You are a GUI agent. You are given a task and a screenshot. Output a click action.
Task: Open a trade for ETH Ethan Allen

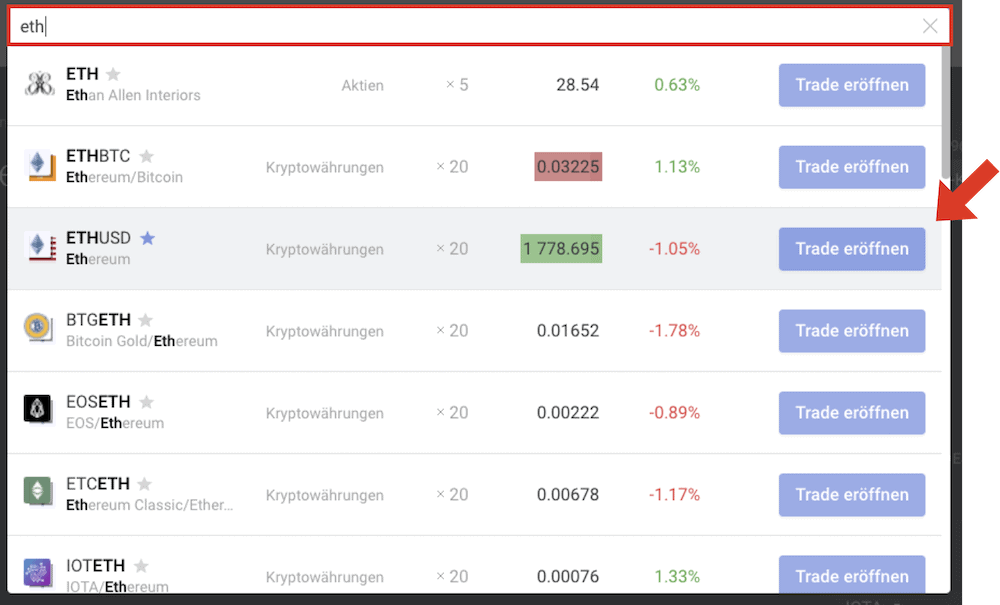tap(851, 85)
